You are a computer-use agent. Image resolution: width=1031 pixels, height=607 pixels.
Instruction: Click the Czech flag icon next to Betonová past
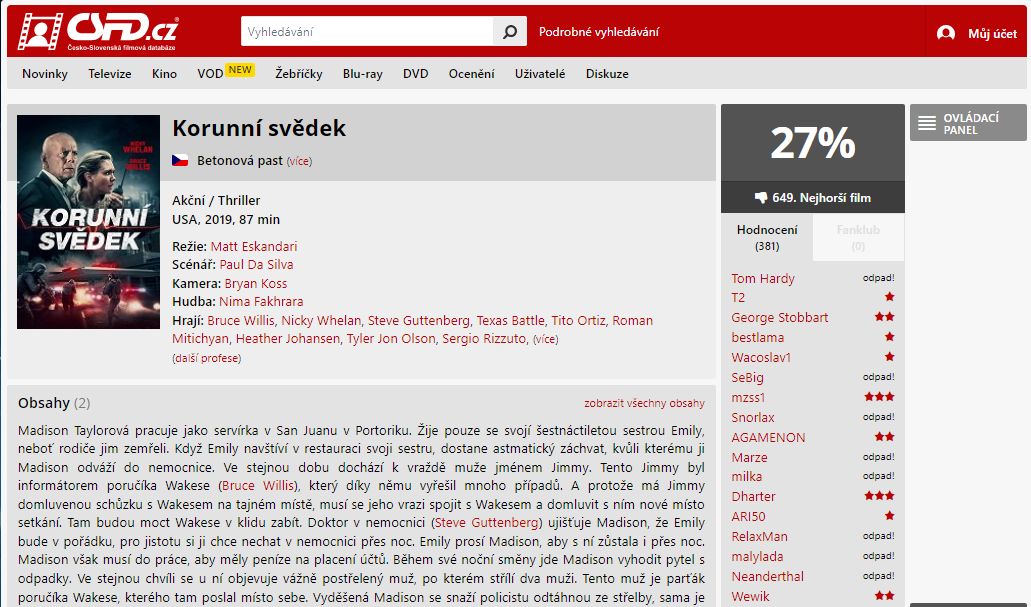pos(180,160)
